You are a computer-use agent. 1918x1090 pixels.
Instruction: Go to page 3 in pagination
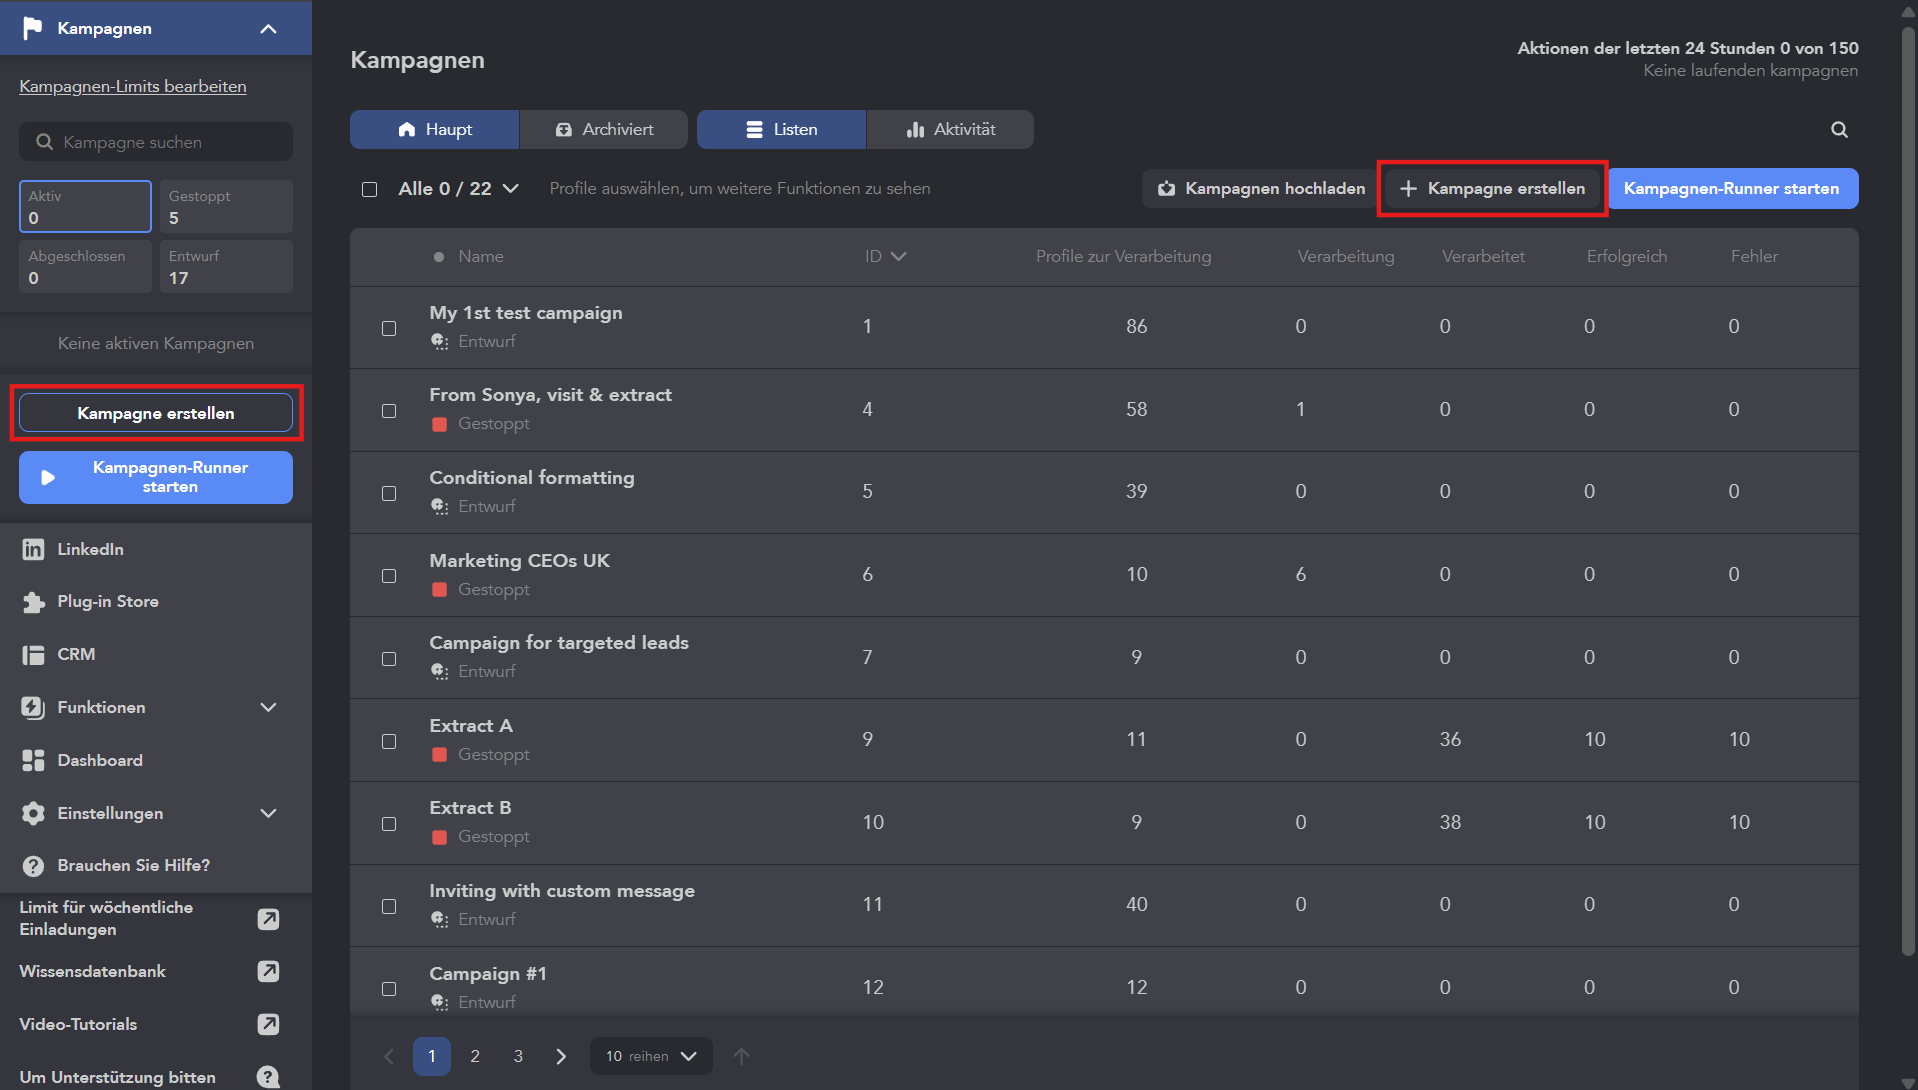(518, 1057)
